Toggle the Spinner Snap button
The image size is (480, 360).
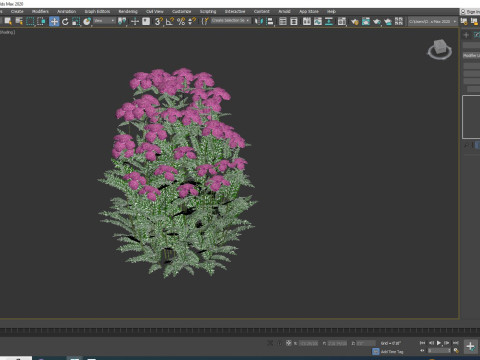coord(192,21)
